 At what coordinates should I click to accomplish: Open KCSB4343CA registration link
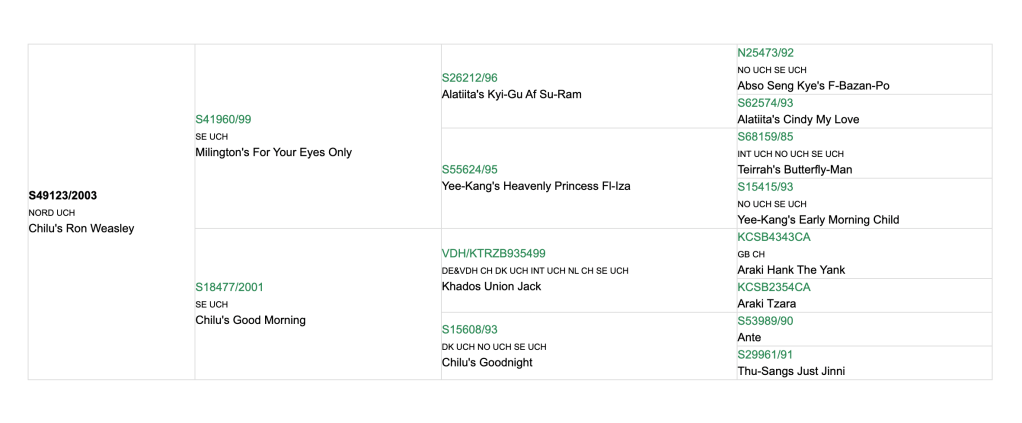[x=773, y=237]
